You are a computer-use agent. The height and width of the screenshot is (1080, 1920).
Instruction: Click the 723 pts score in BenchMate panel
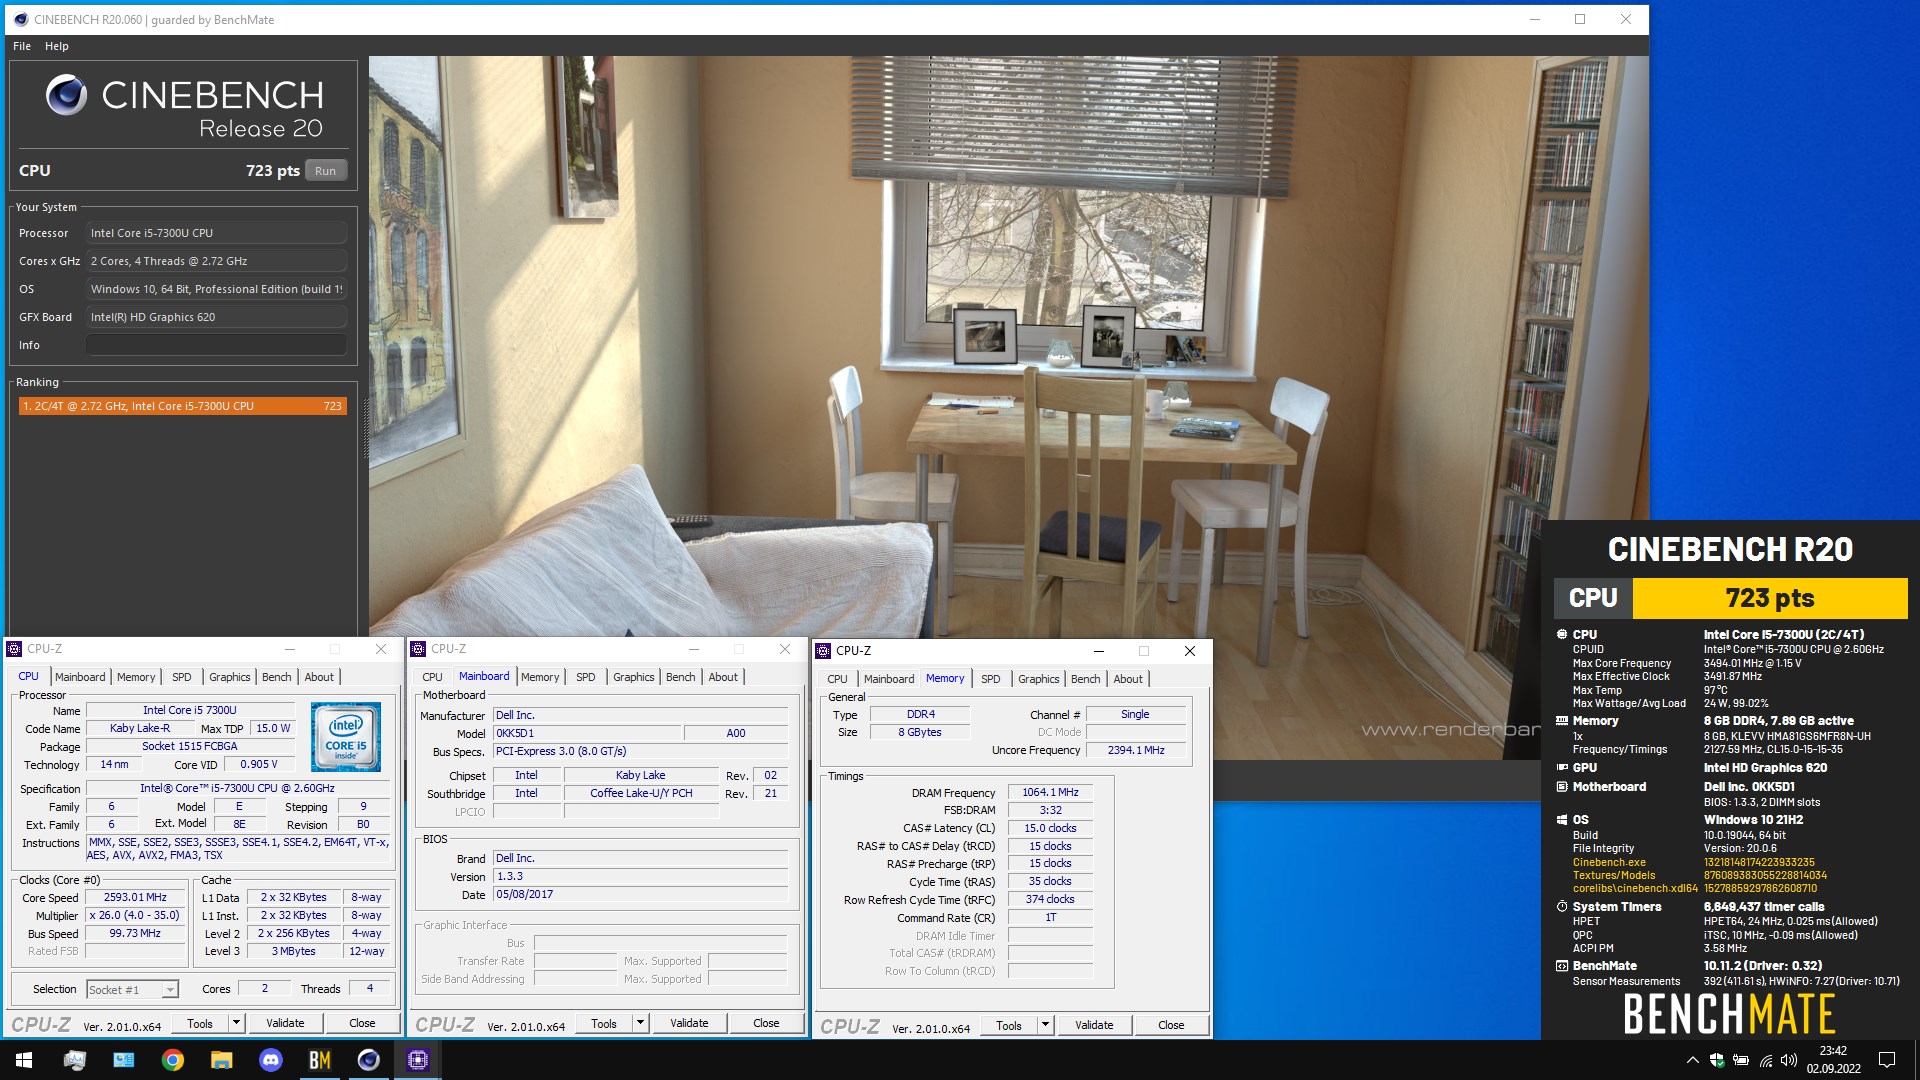click(x=1769, y=598)
